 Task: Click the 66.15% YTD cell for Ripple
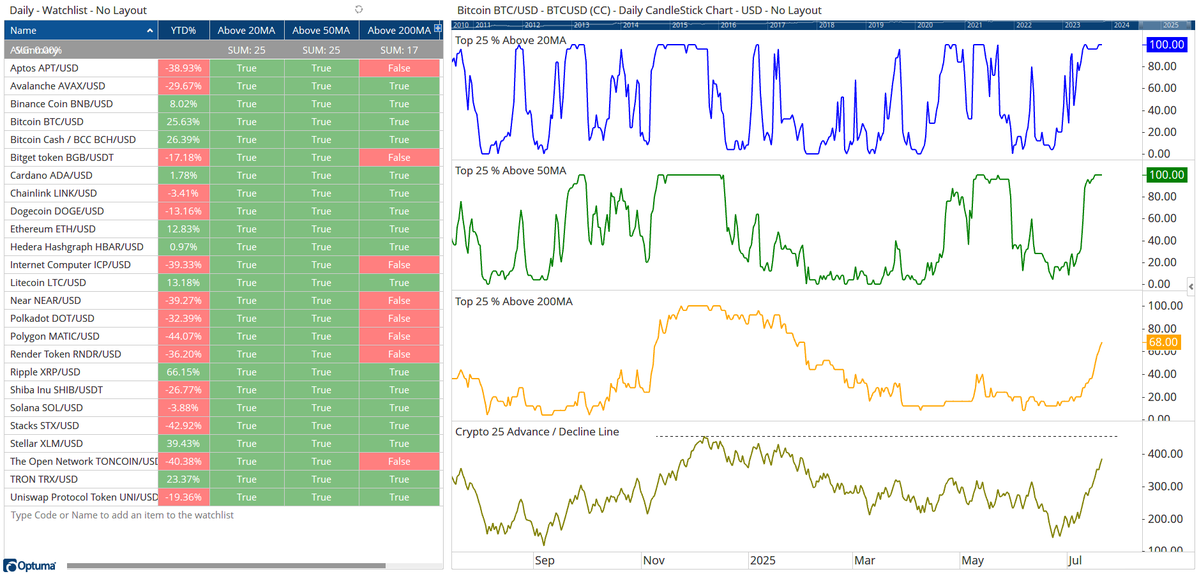point(183,371)
